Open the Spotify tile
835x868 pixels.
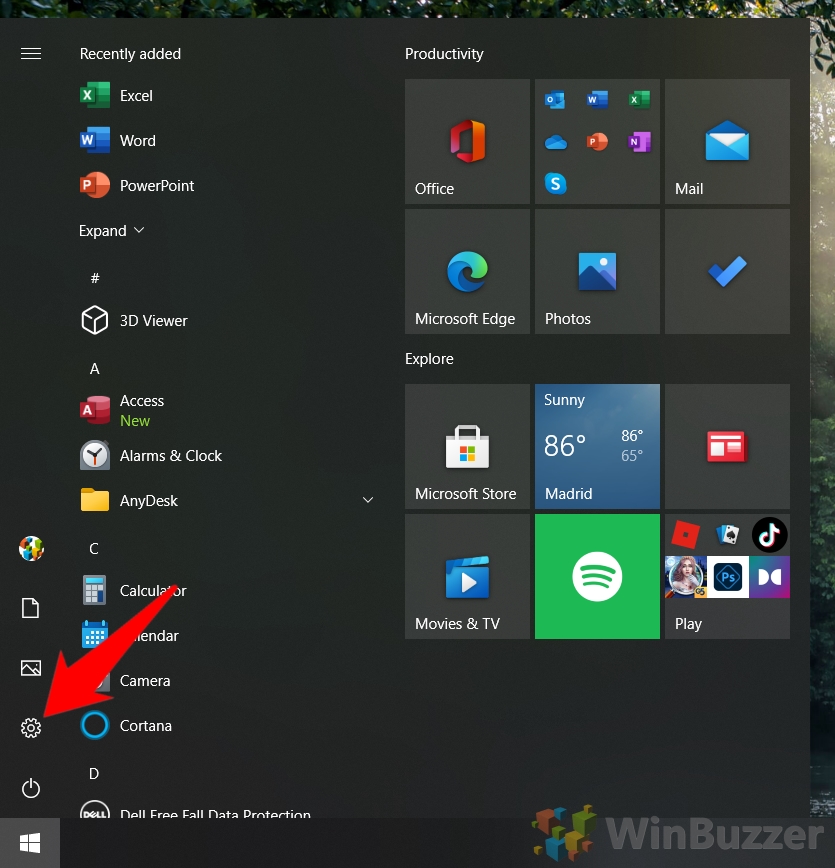click(597, 576)
